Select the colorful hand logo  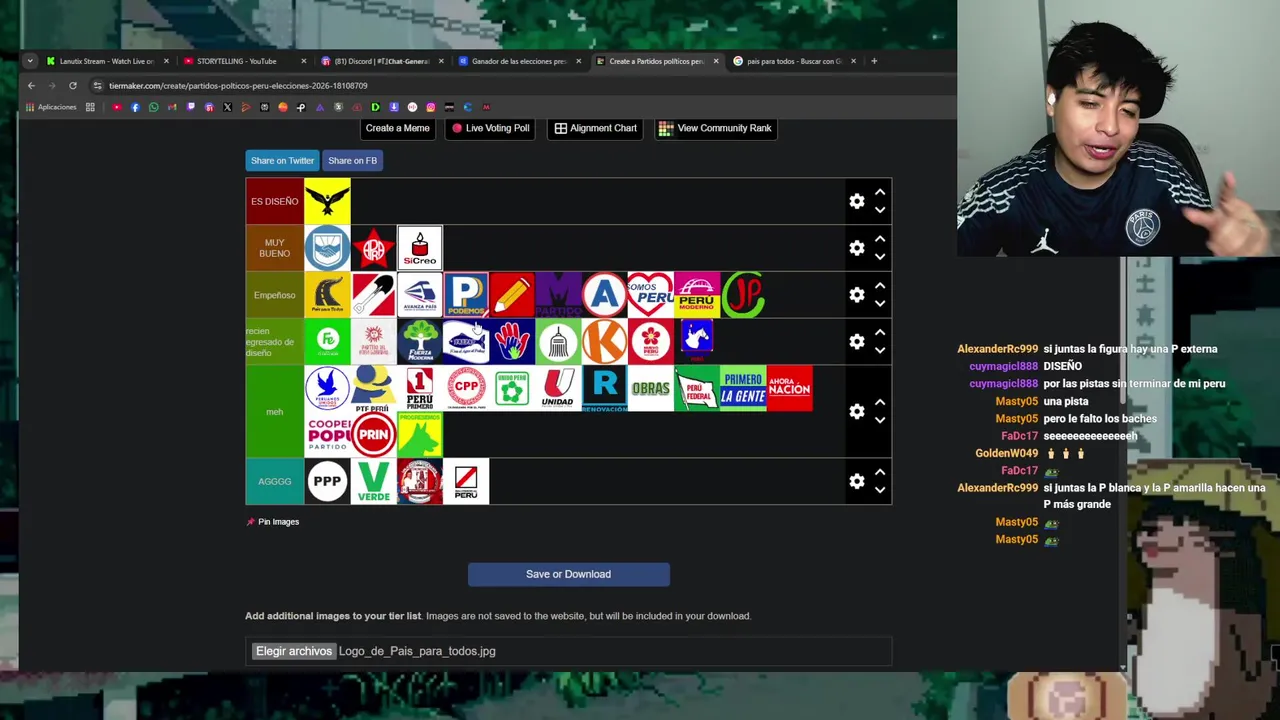click(x=511, y=341)
